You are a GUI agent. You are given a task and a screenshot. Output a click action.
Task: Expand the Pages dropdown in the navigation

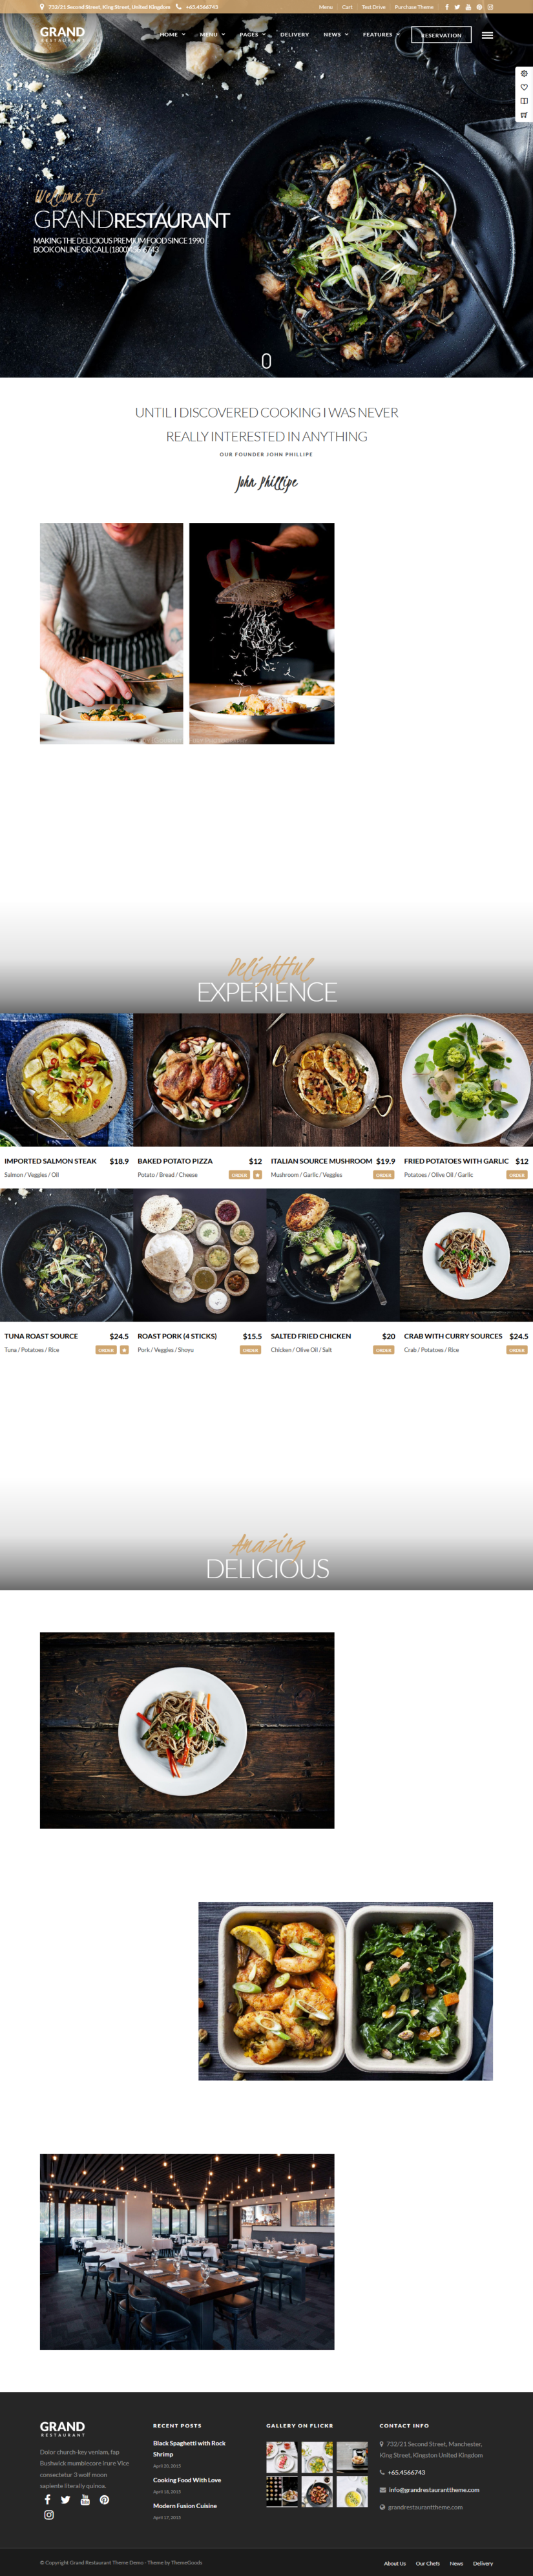click(252, 34)
